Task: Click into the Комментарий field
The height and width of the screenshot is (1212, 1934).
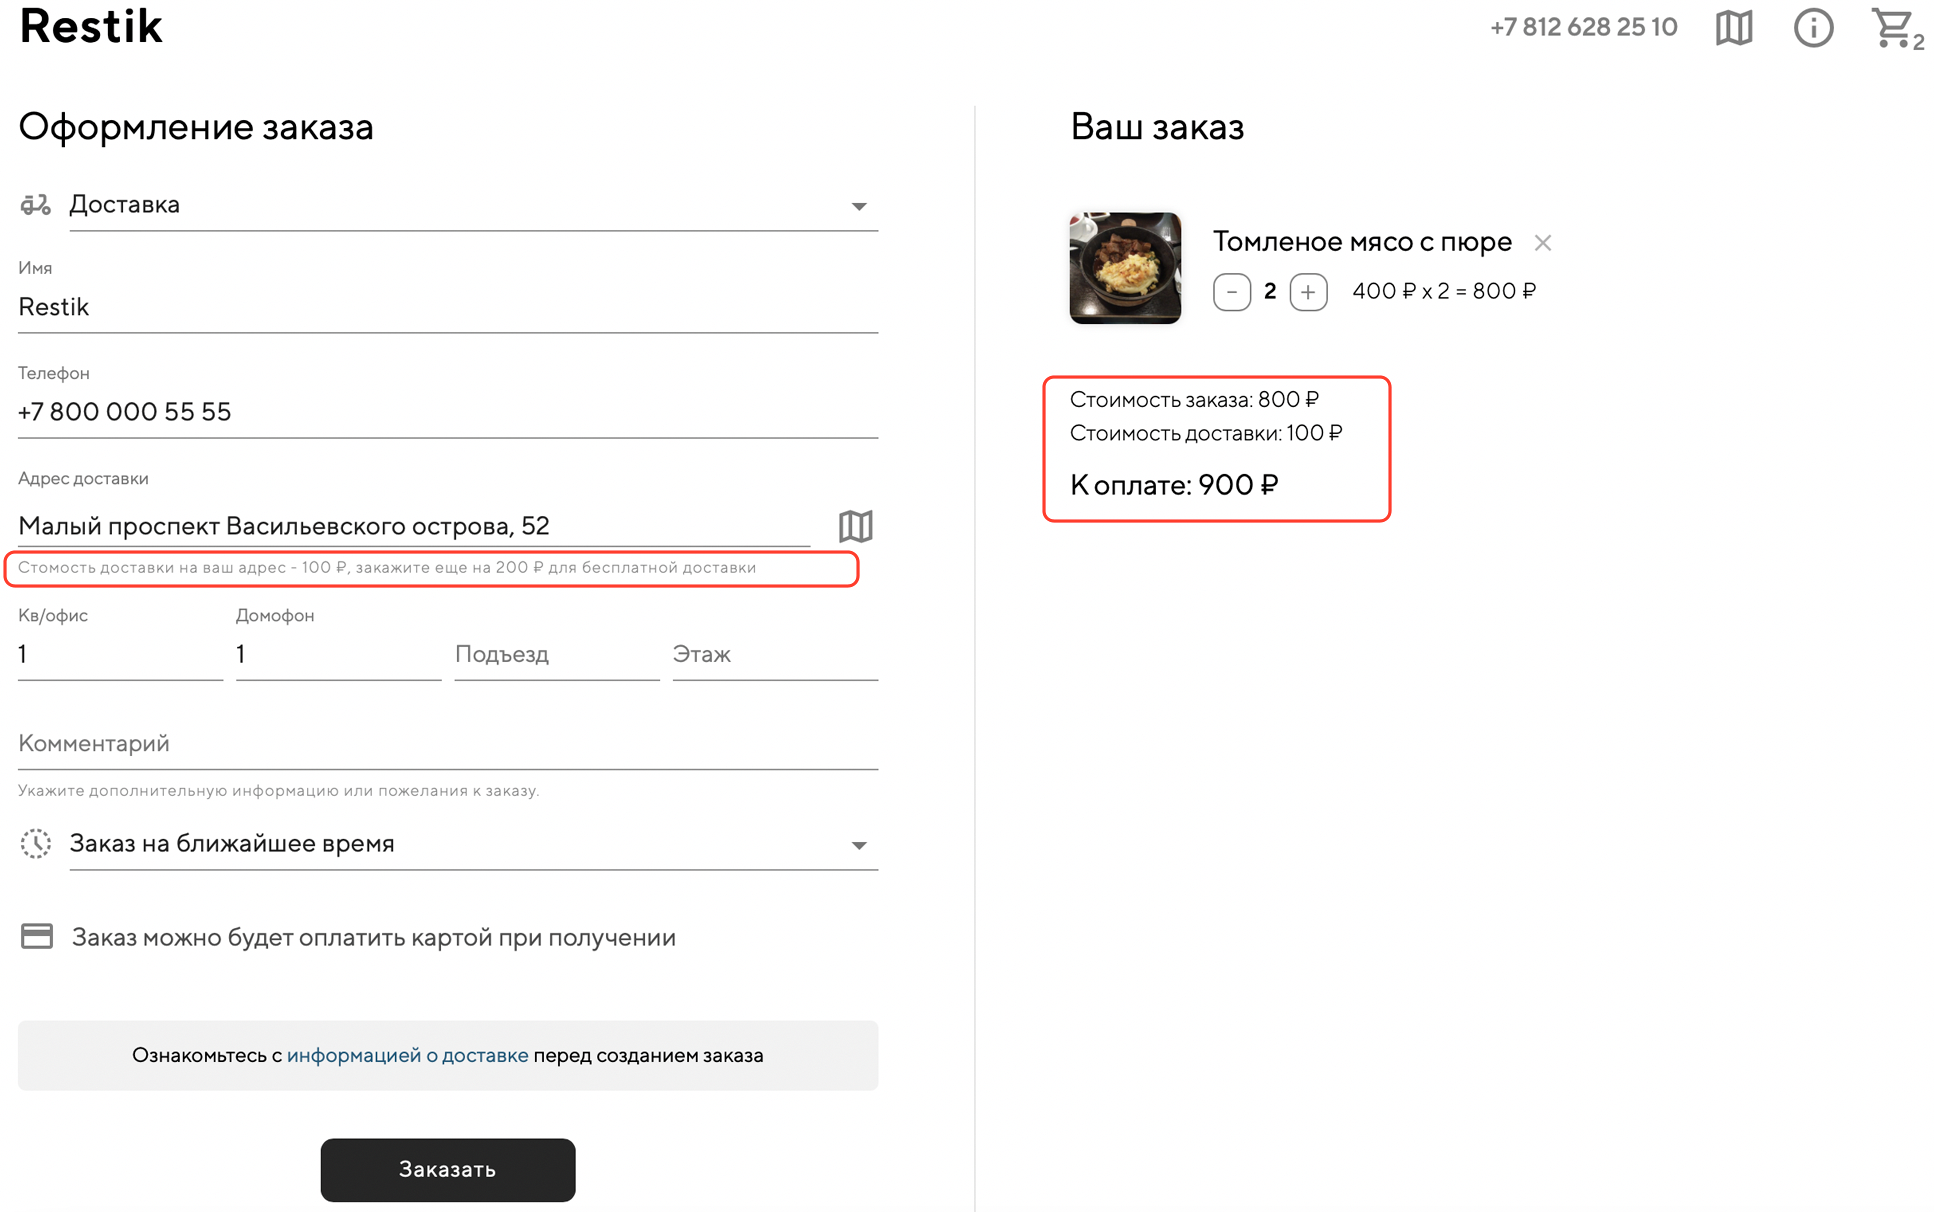Action: pos(447,744)
